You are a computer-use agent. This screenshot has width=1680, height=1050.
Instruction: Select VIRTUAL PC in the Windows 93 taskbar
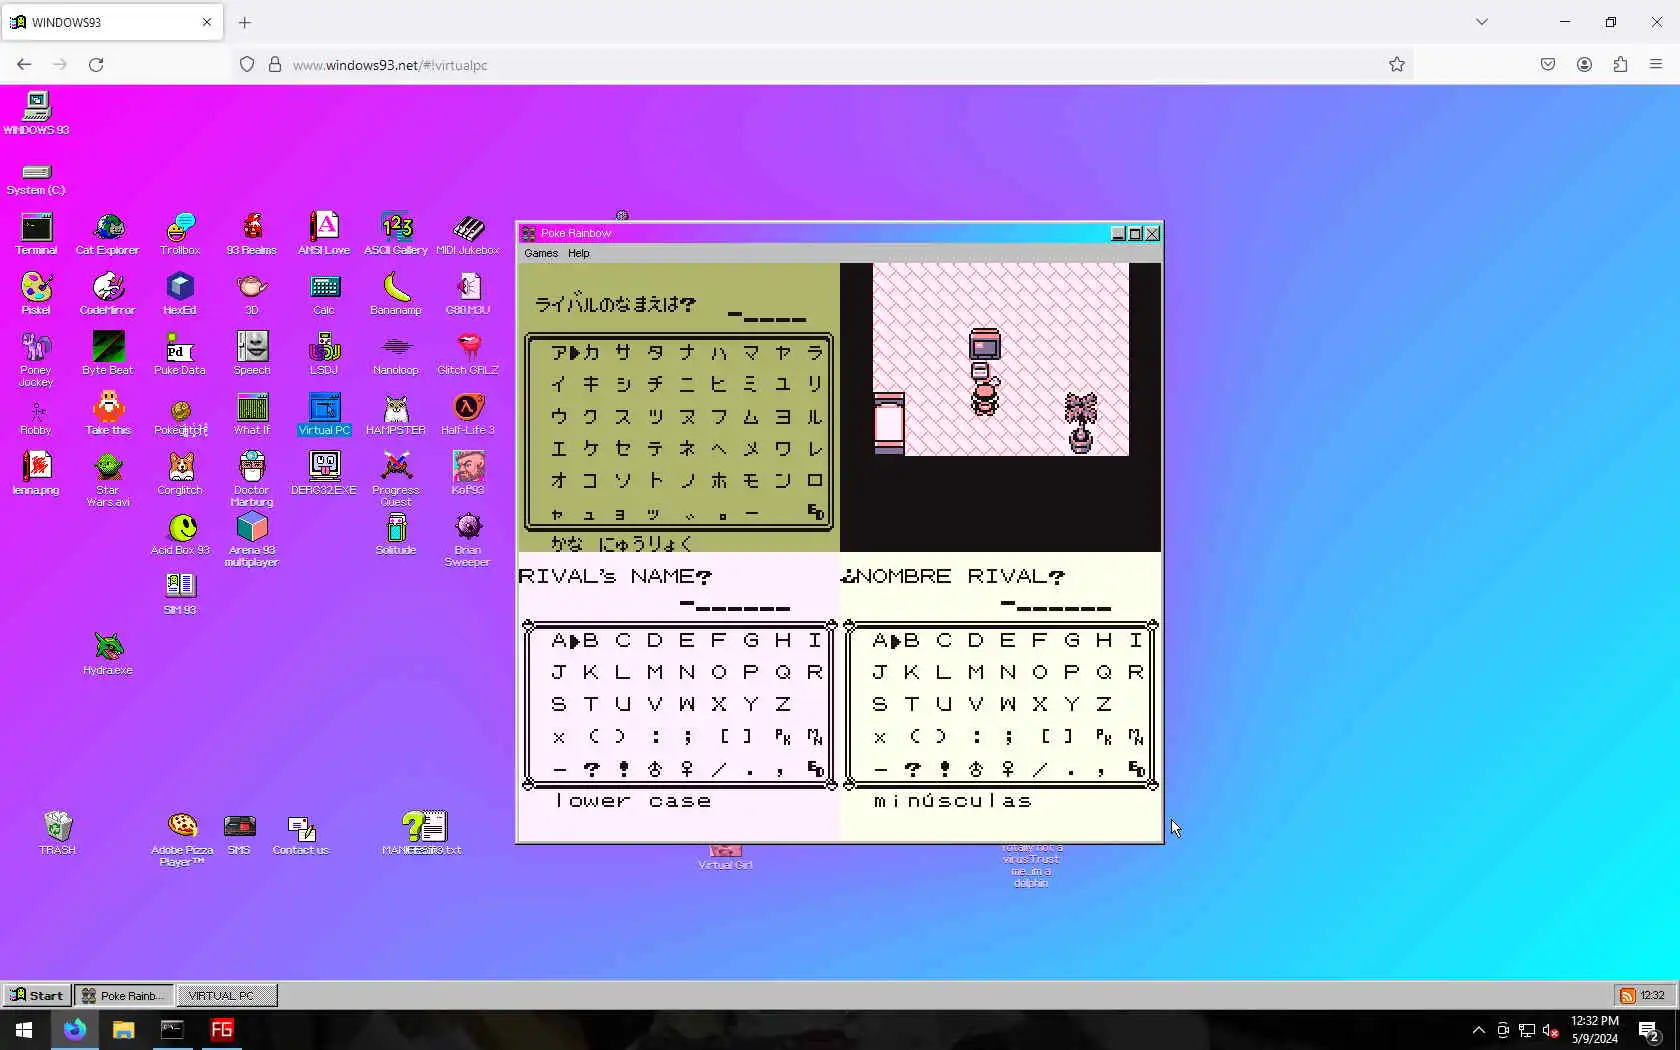tap(227, 995)
